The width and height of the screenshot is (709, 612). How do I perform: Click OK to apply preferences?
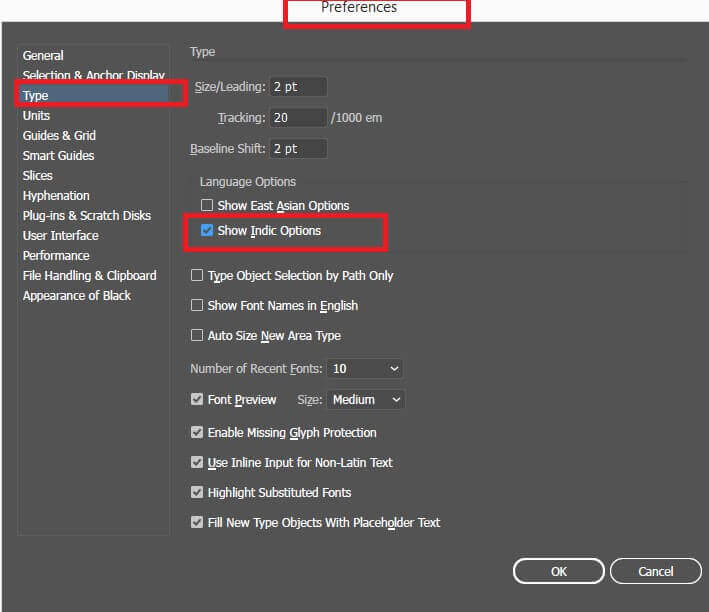[x=558, y=571]
